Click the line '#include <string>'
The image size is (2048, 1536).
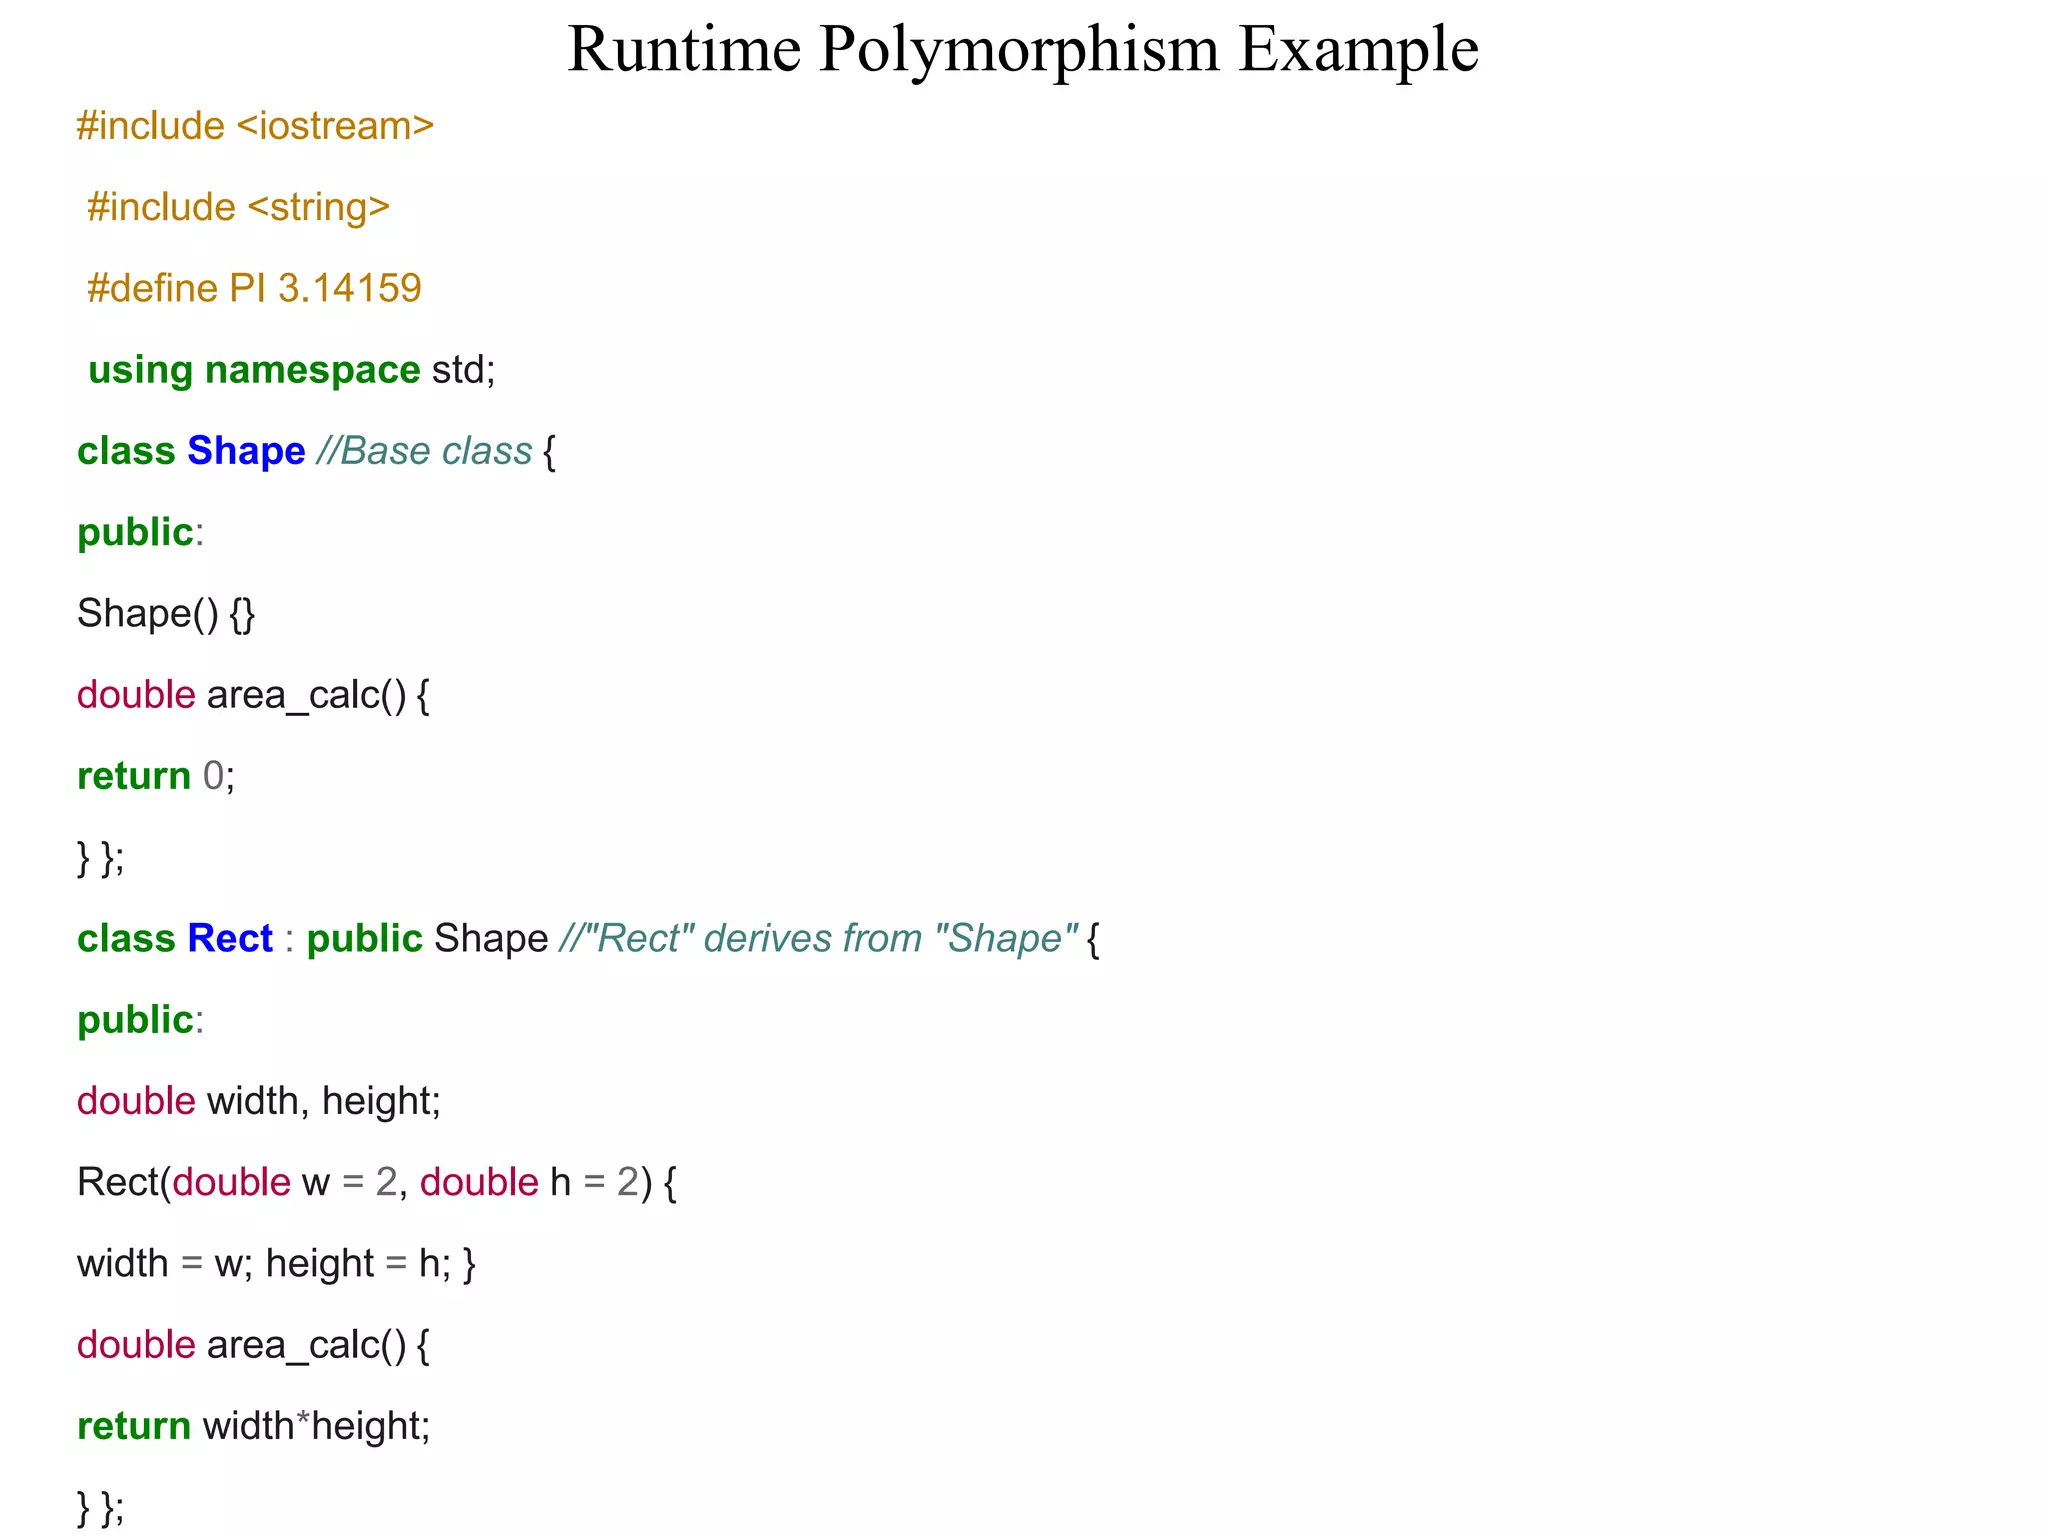pyautogui.click(x=238, y=207)
